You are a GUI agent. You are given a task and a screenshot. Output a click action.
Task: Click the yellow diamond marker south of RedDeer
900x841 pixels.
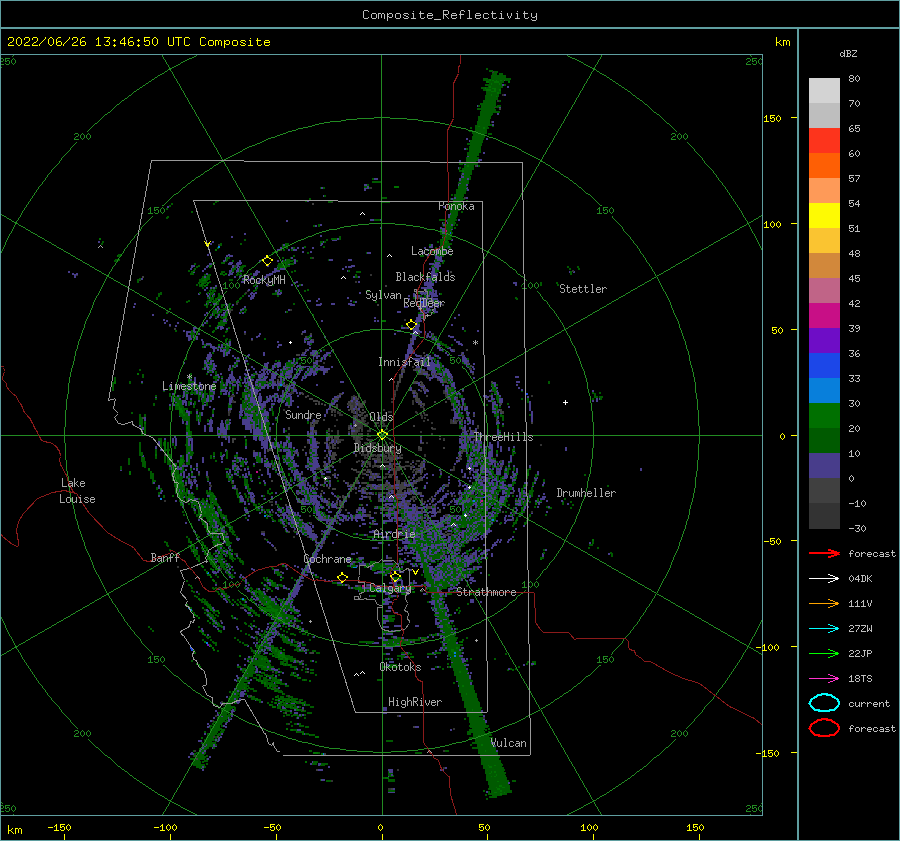coord(411,325)
